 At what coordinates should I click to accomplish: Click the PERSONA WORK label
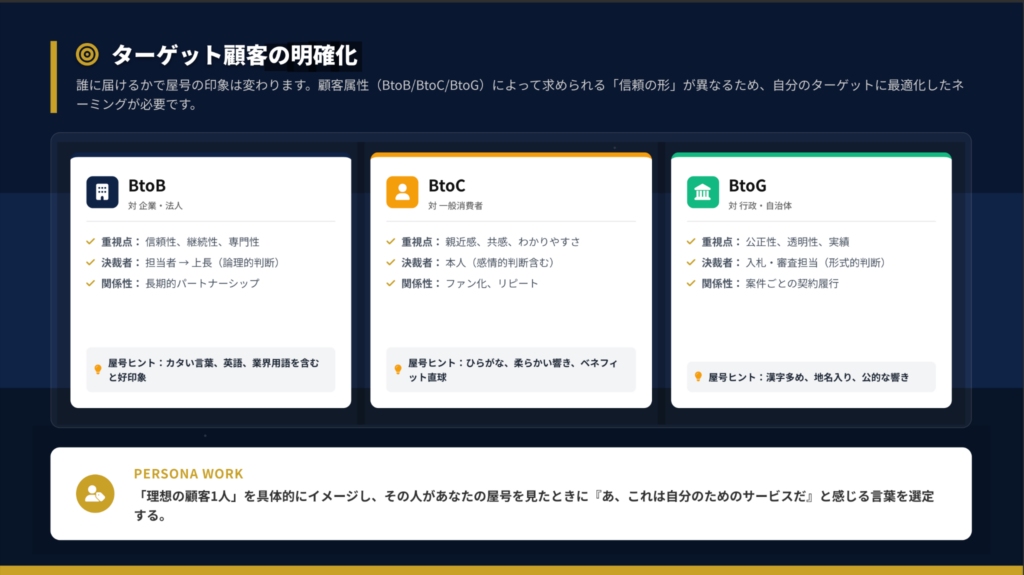(x=188, y=474)
